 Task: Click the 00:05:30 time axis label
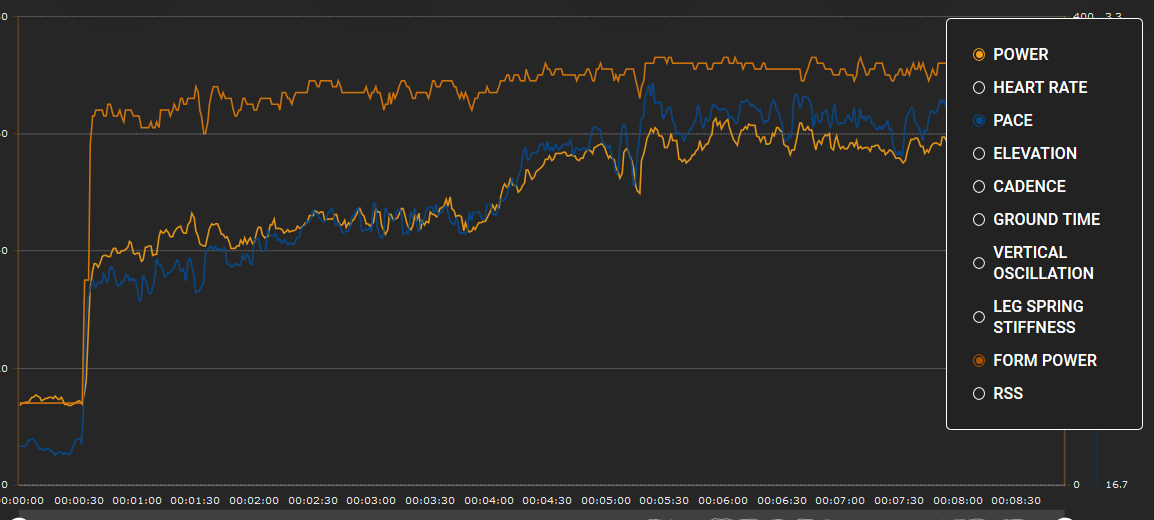(x=665, y=500)
